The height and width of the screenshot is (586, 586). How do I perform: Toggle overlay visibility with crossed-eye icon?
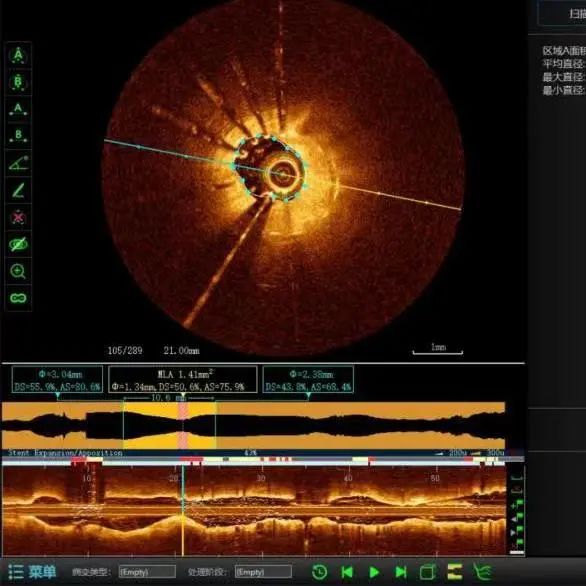coord(18,244)
